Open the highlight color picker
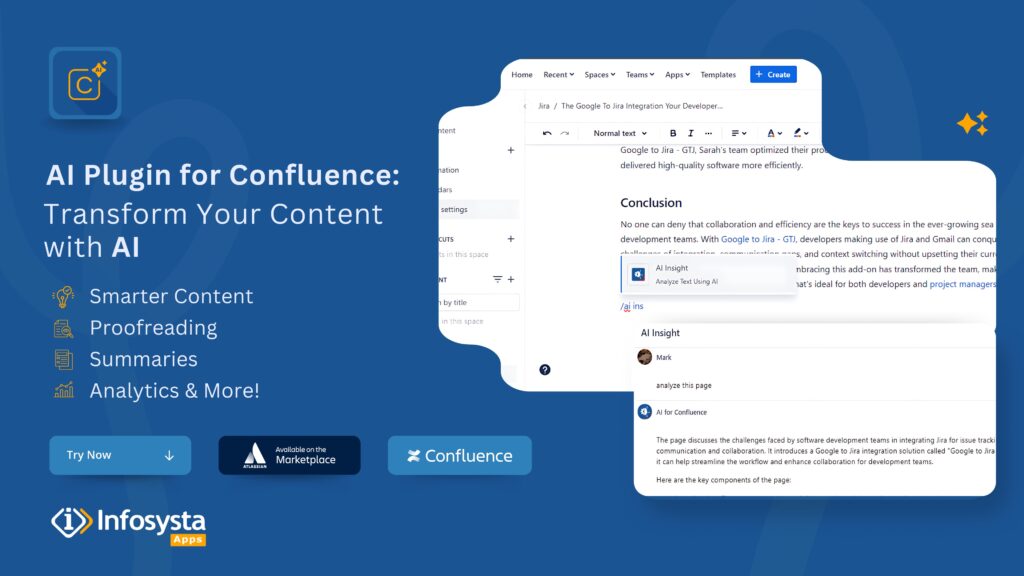1024x576 pixels. click(x=801, y=133)
